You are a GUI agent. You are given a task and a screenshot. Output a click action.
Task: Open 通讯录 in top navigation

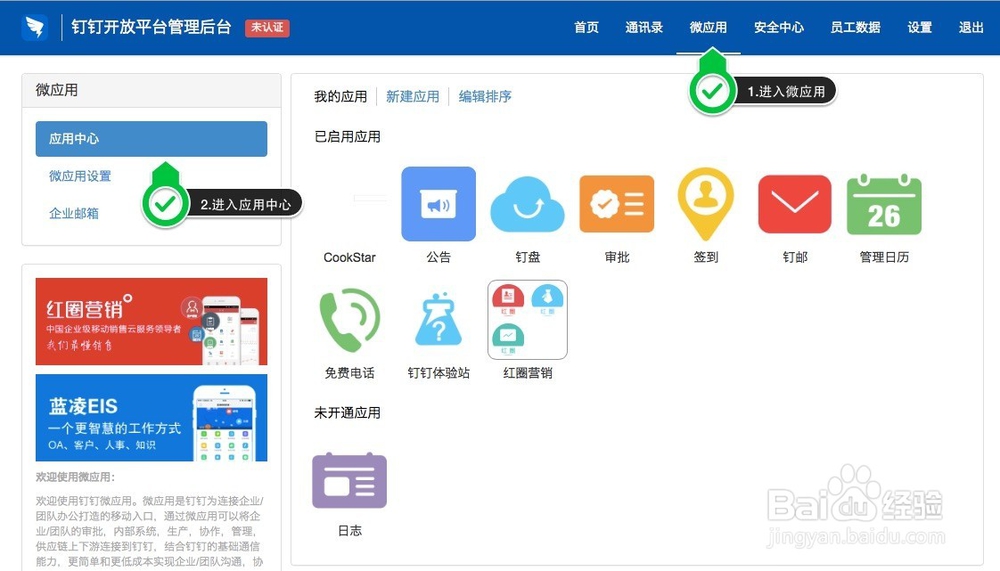644,27
